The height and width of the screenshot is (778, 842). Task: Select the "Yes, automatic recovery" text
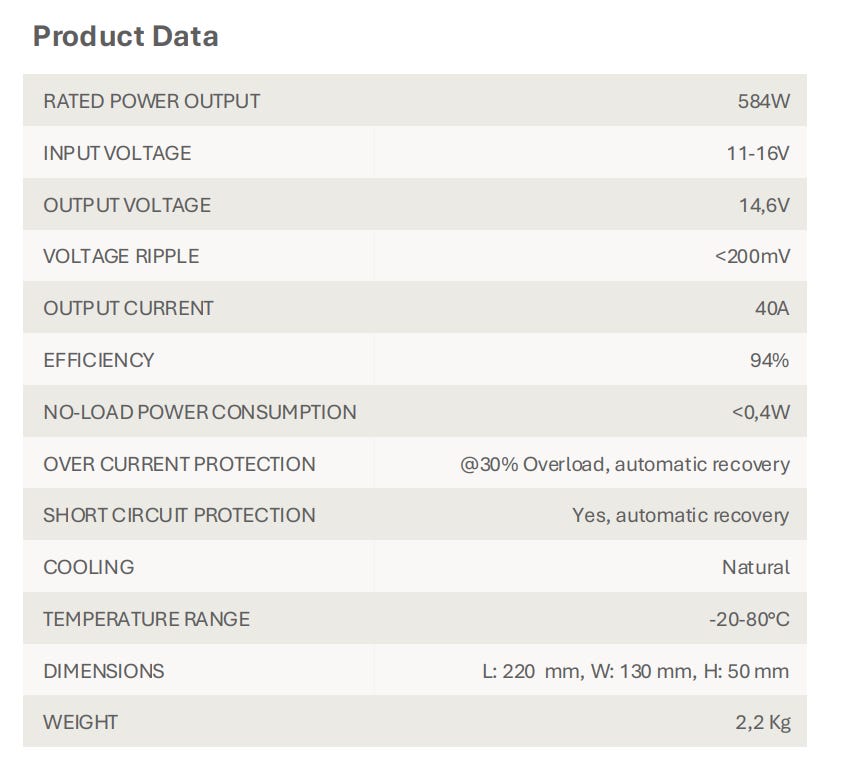pos(680,515)
